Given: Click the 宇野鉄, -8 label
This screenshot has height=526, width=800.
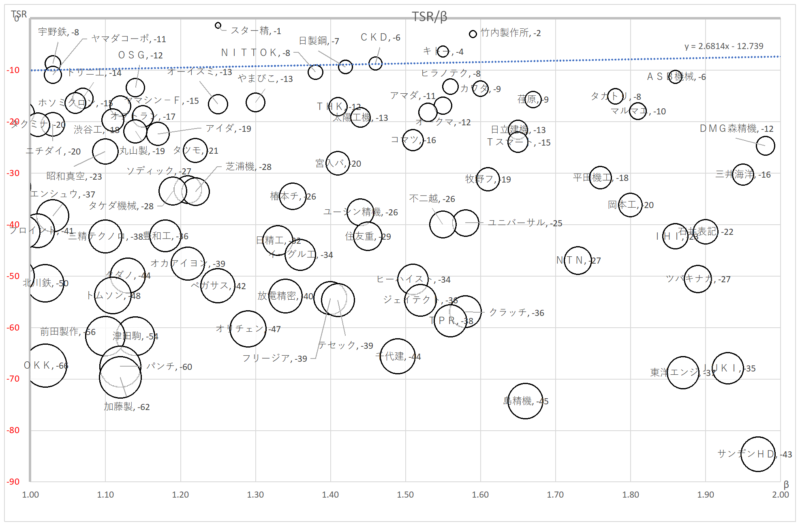Looking at the screenshot, I should click(x=59, y=32).
